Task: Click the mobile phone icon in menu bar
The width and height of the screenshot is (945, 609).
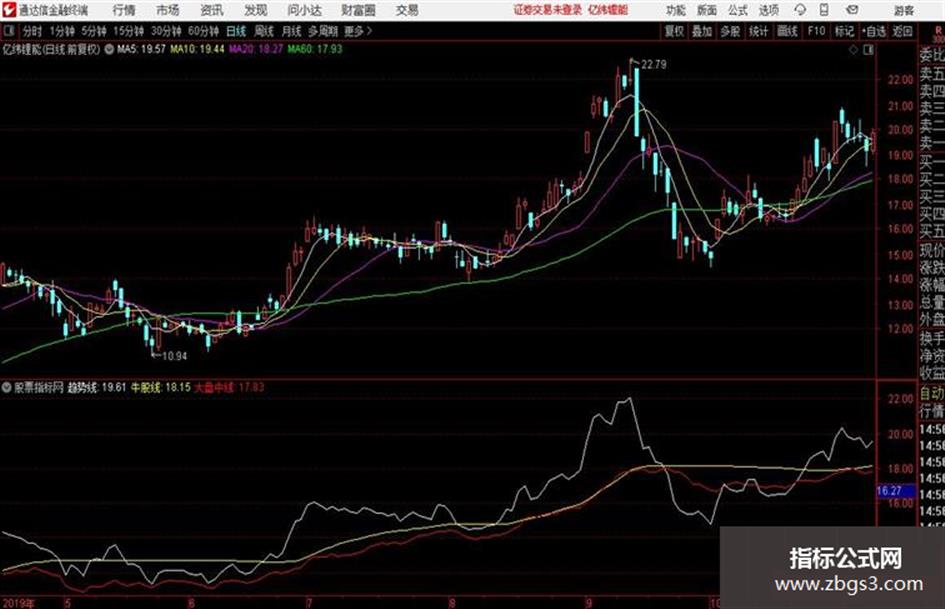Action: [824, 10]
